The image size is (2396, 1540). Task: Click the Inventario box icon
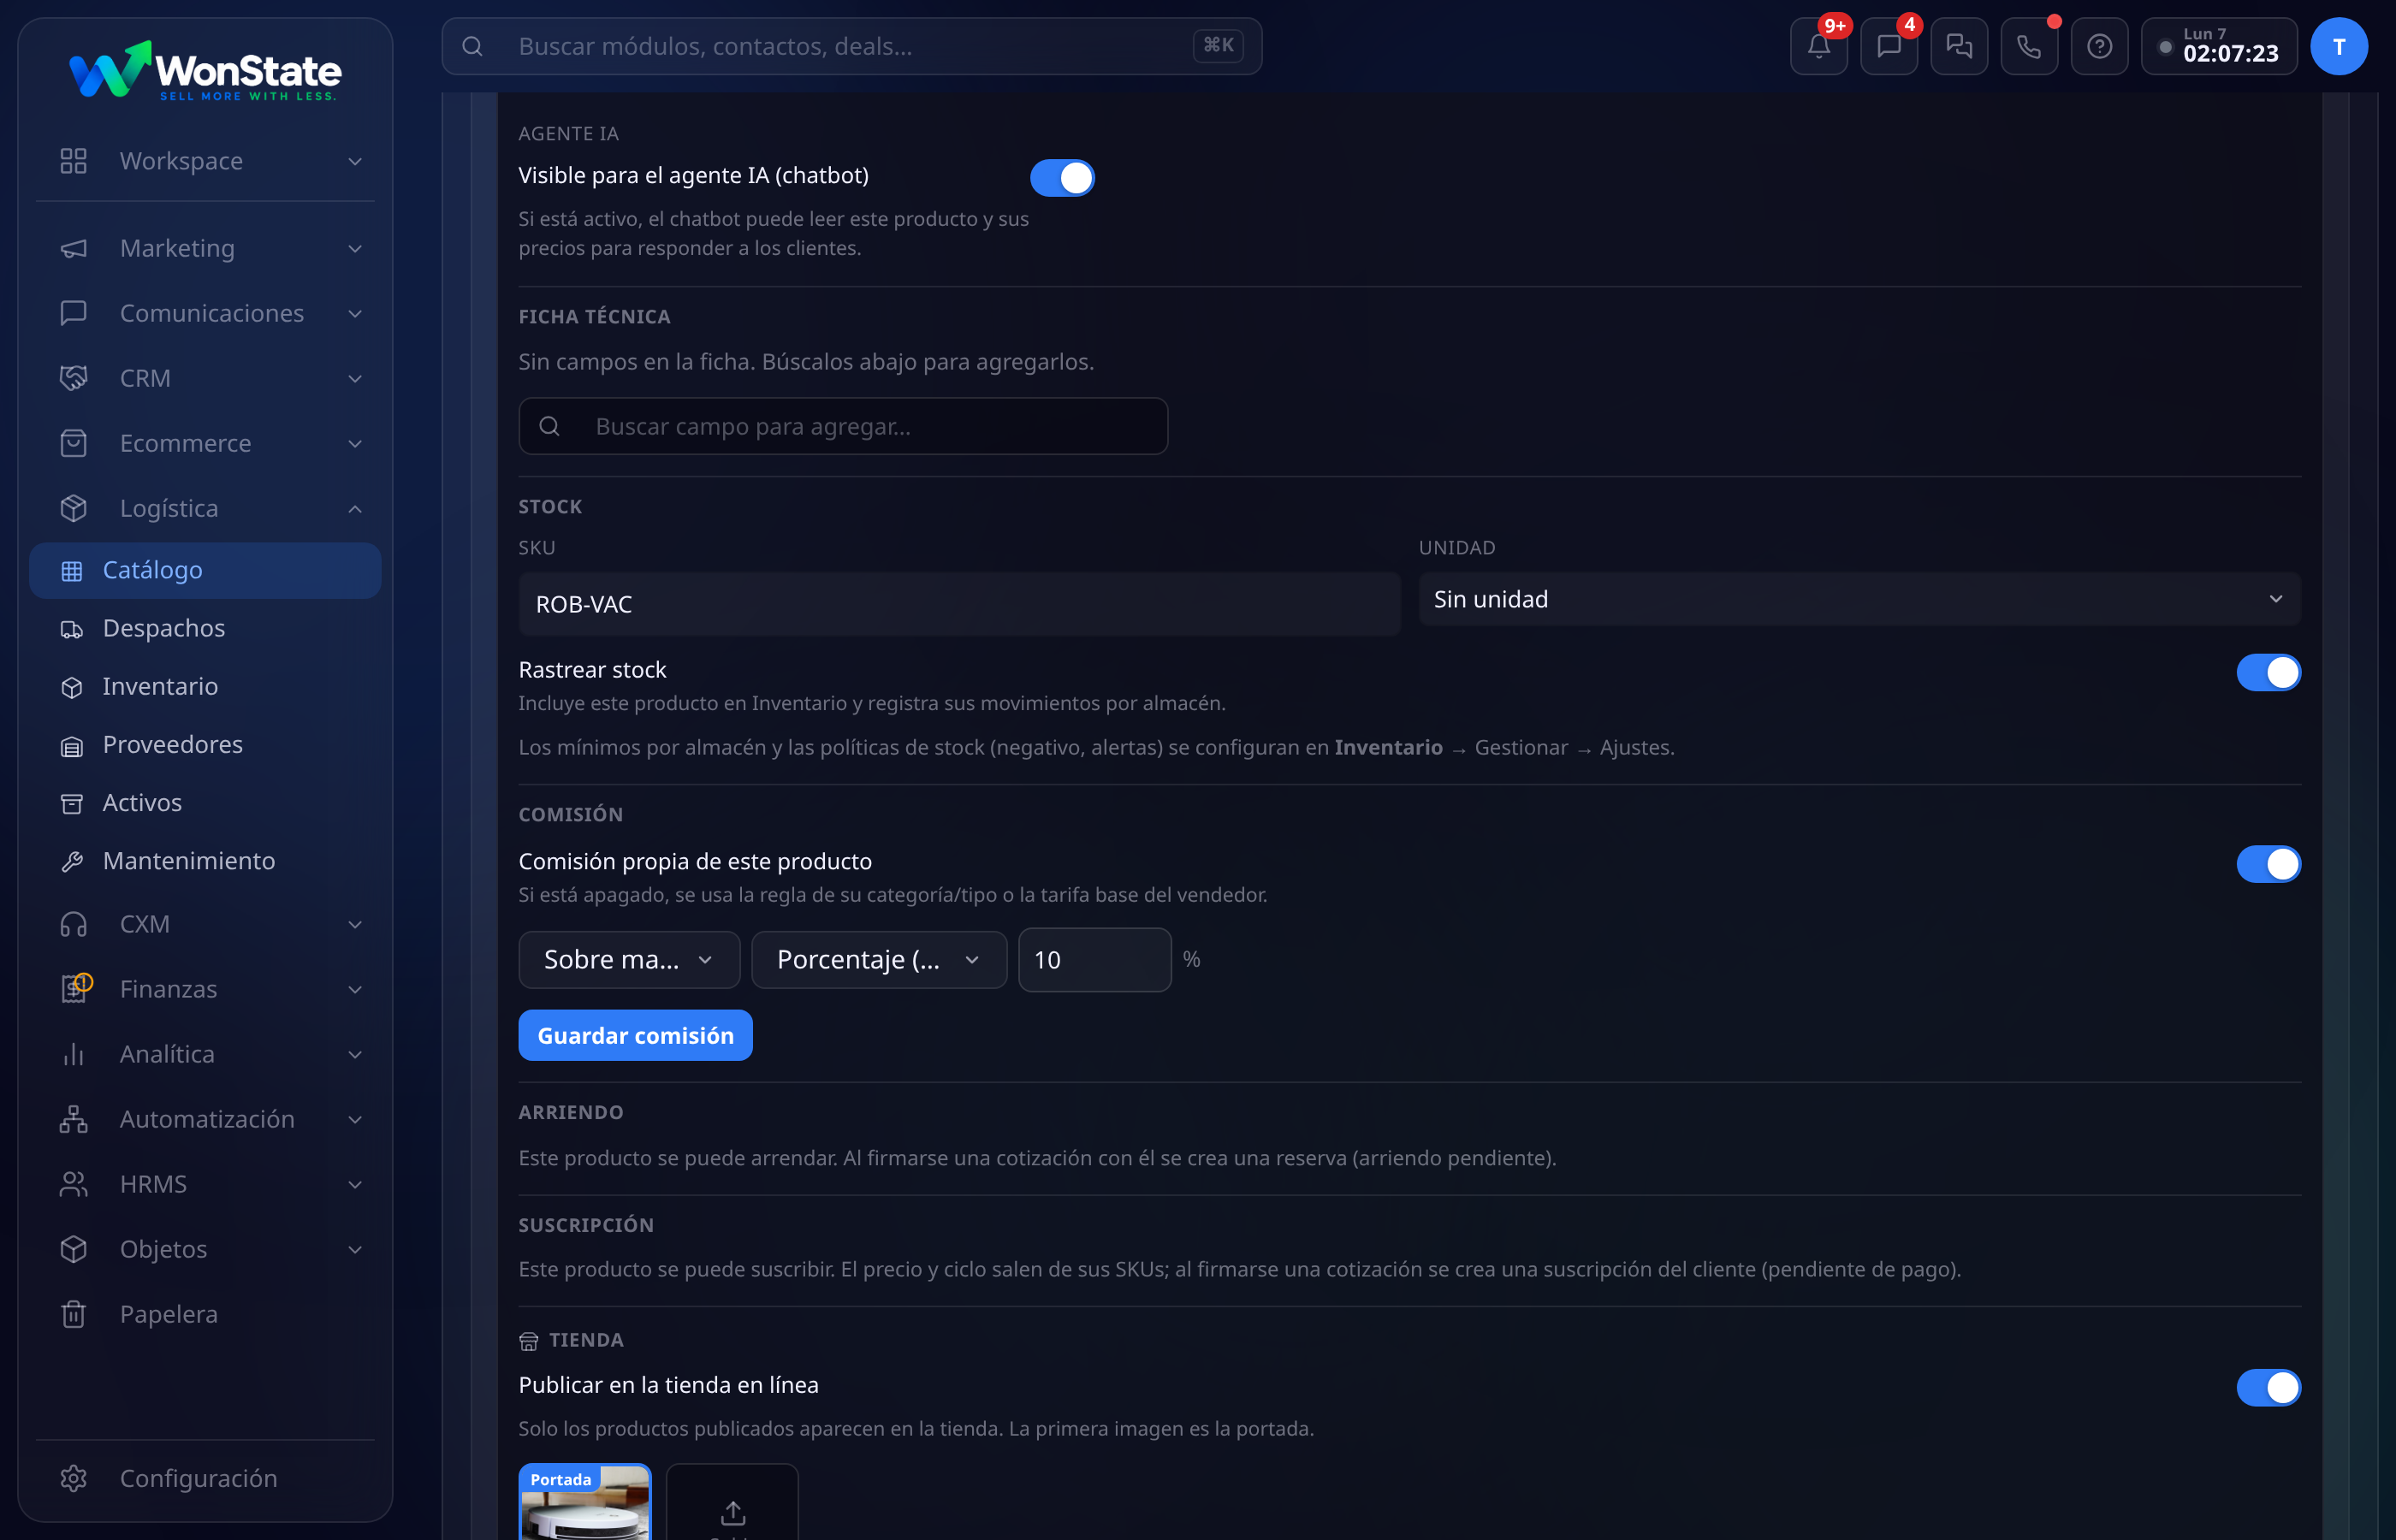click(x=72, y=687)
